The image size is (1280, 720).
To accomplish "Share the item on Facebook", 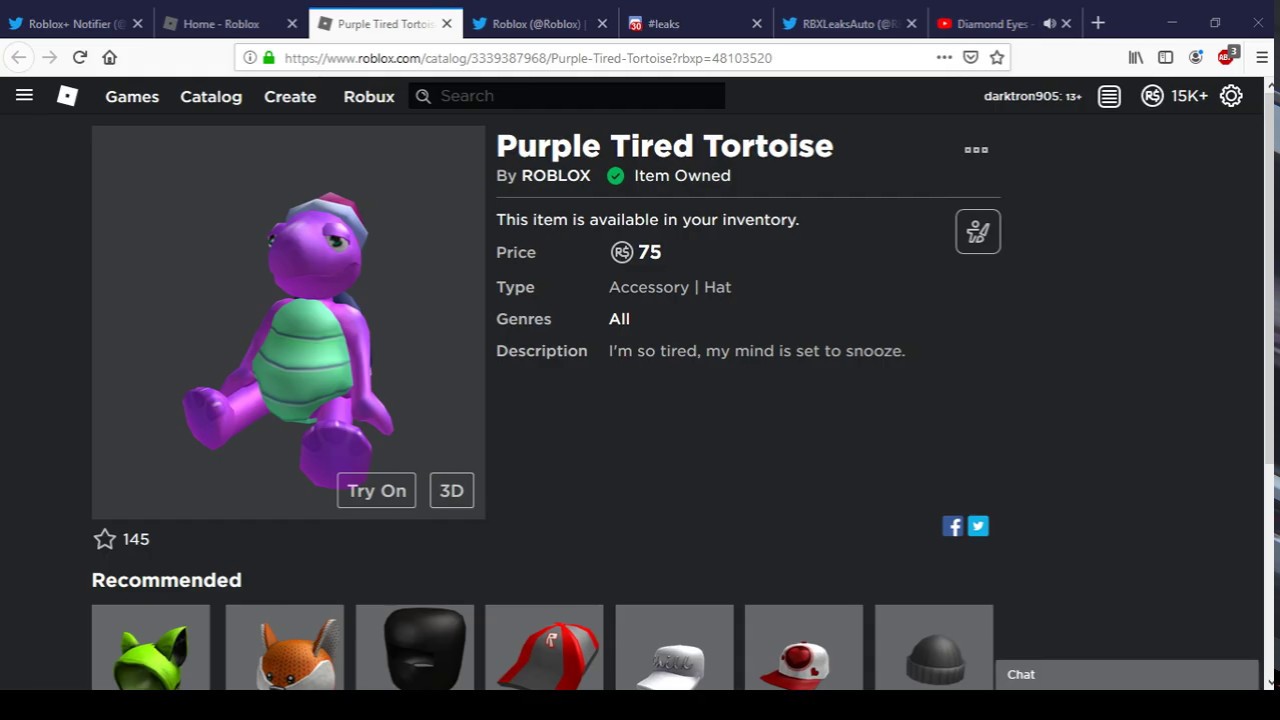I will pos(953,526).
